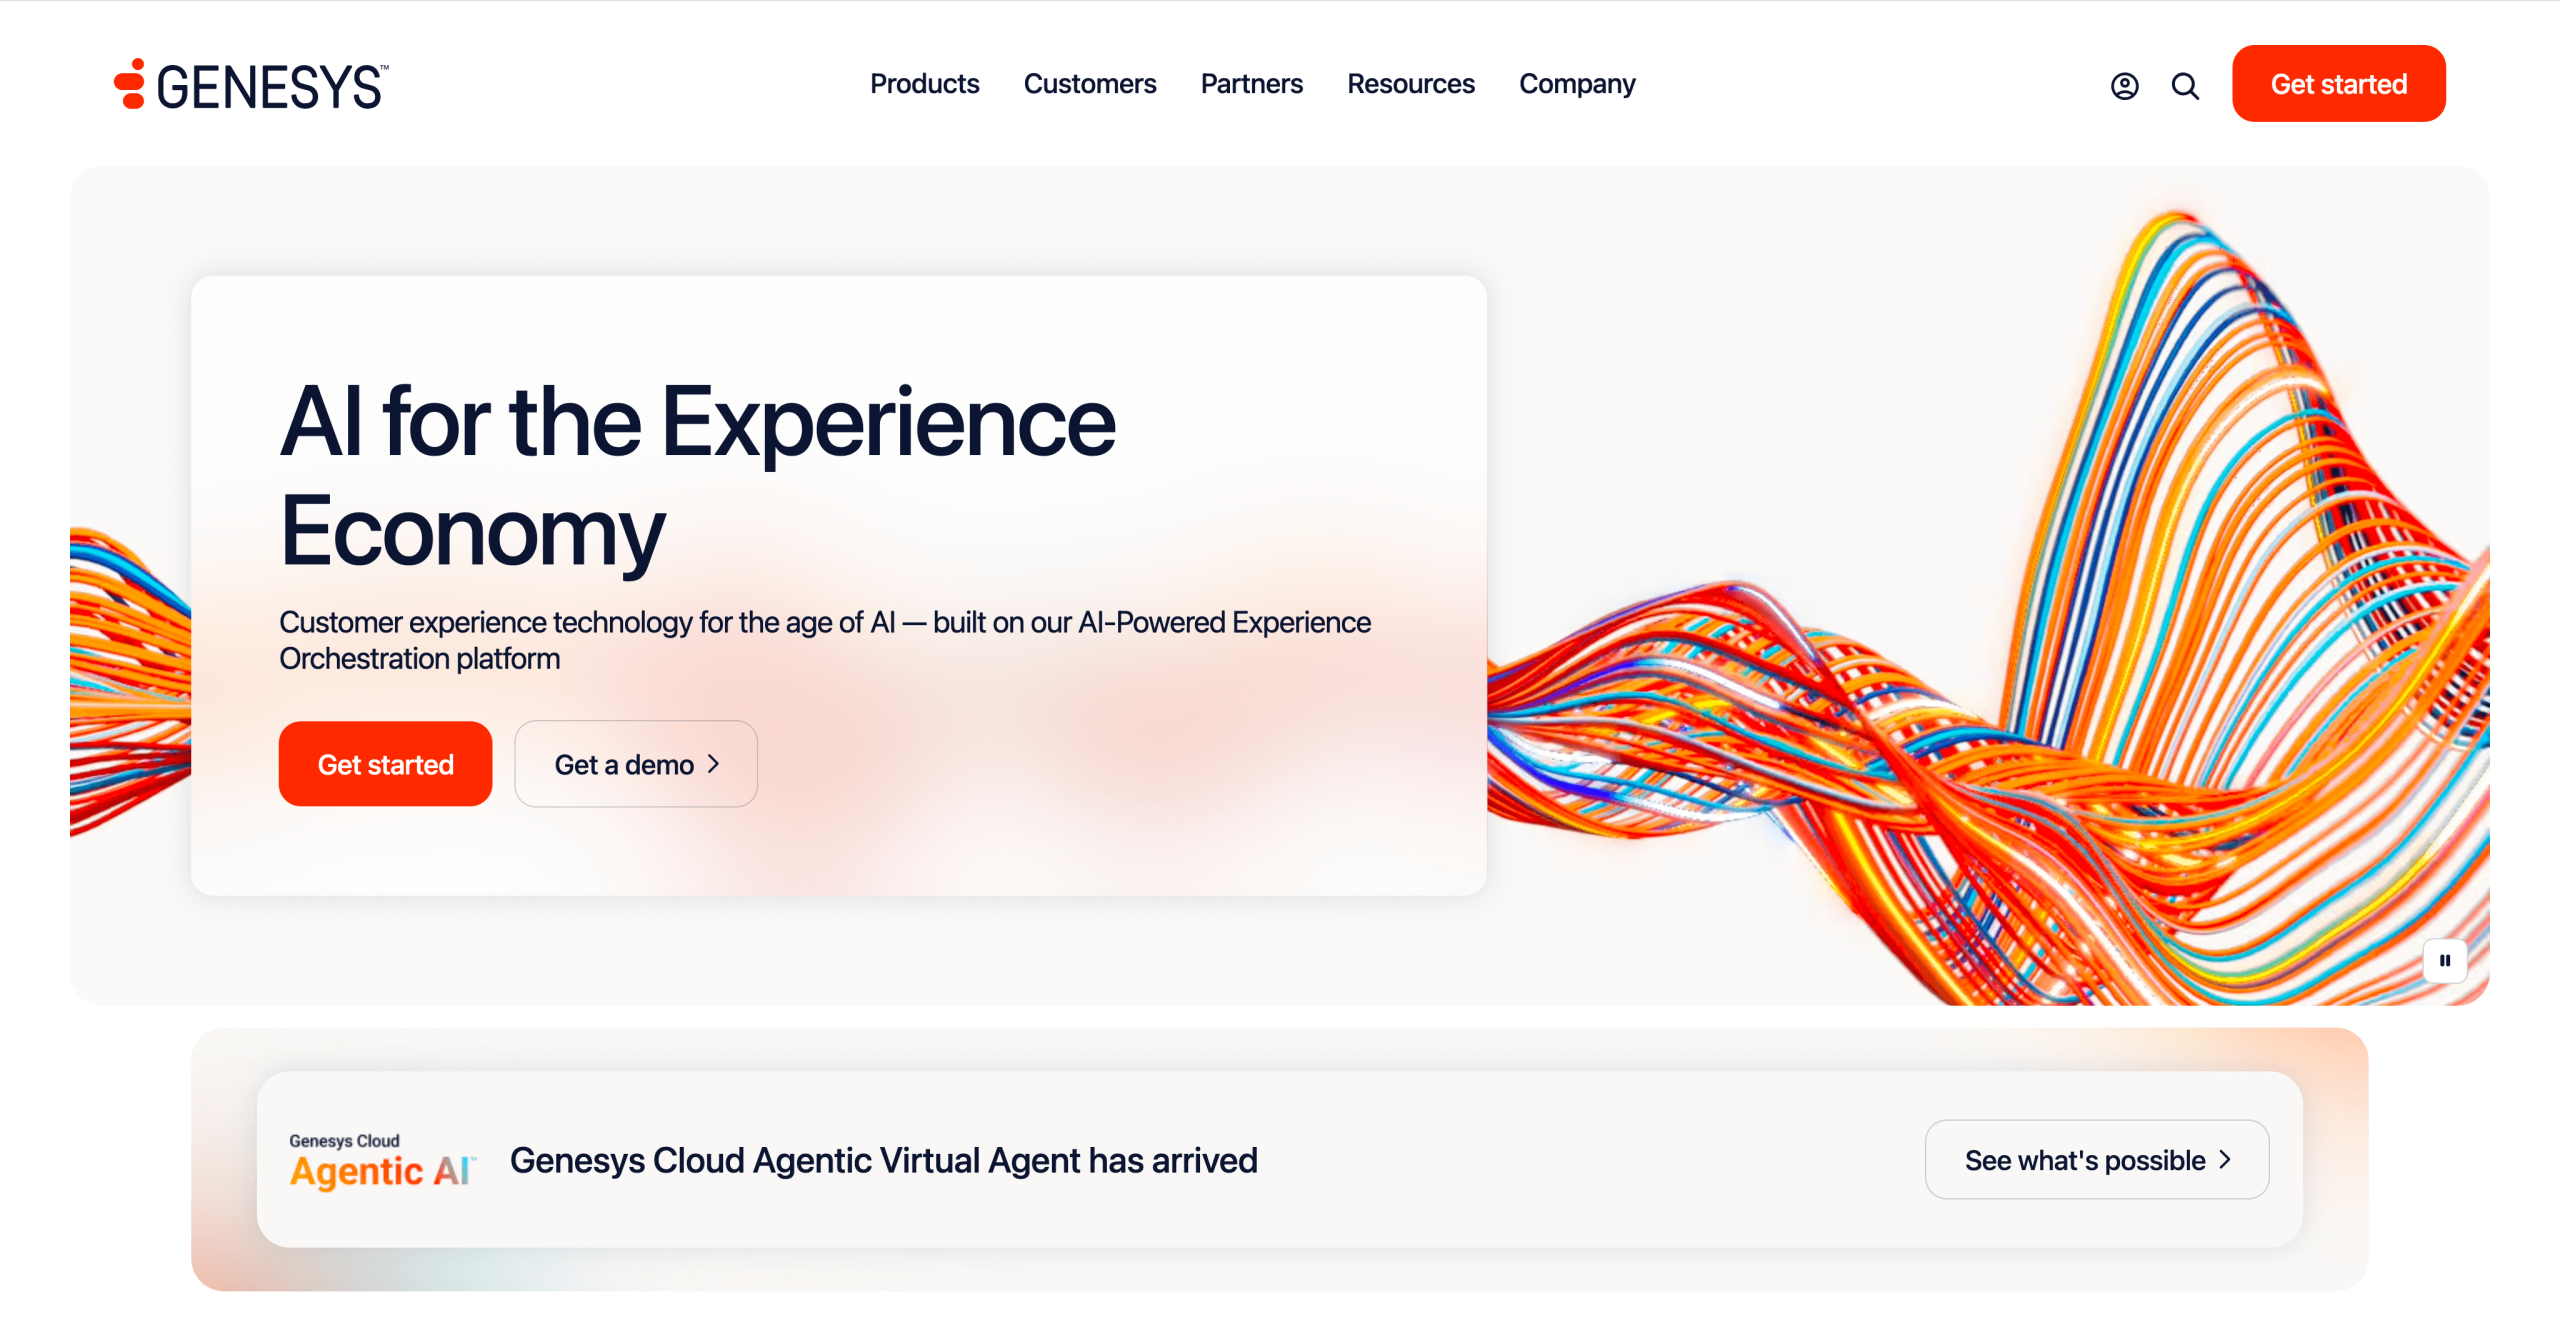
Task: Click the chevron arrow on Get a demo
Action: (x=714, y=763)
